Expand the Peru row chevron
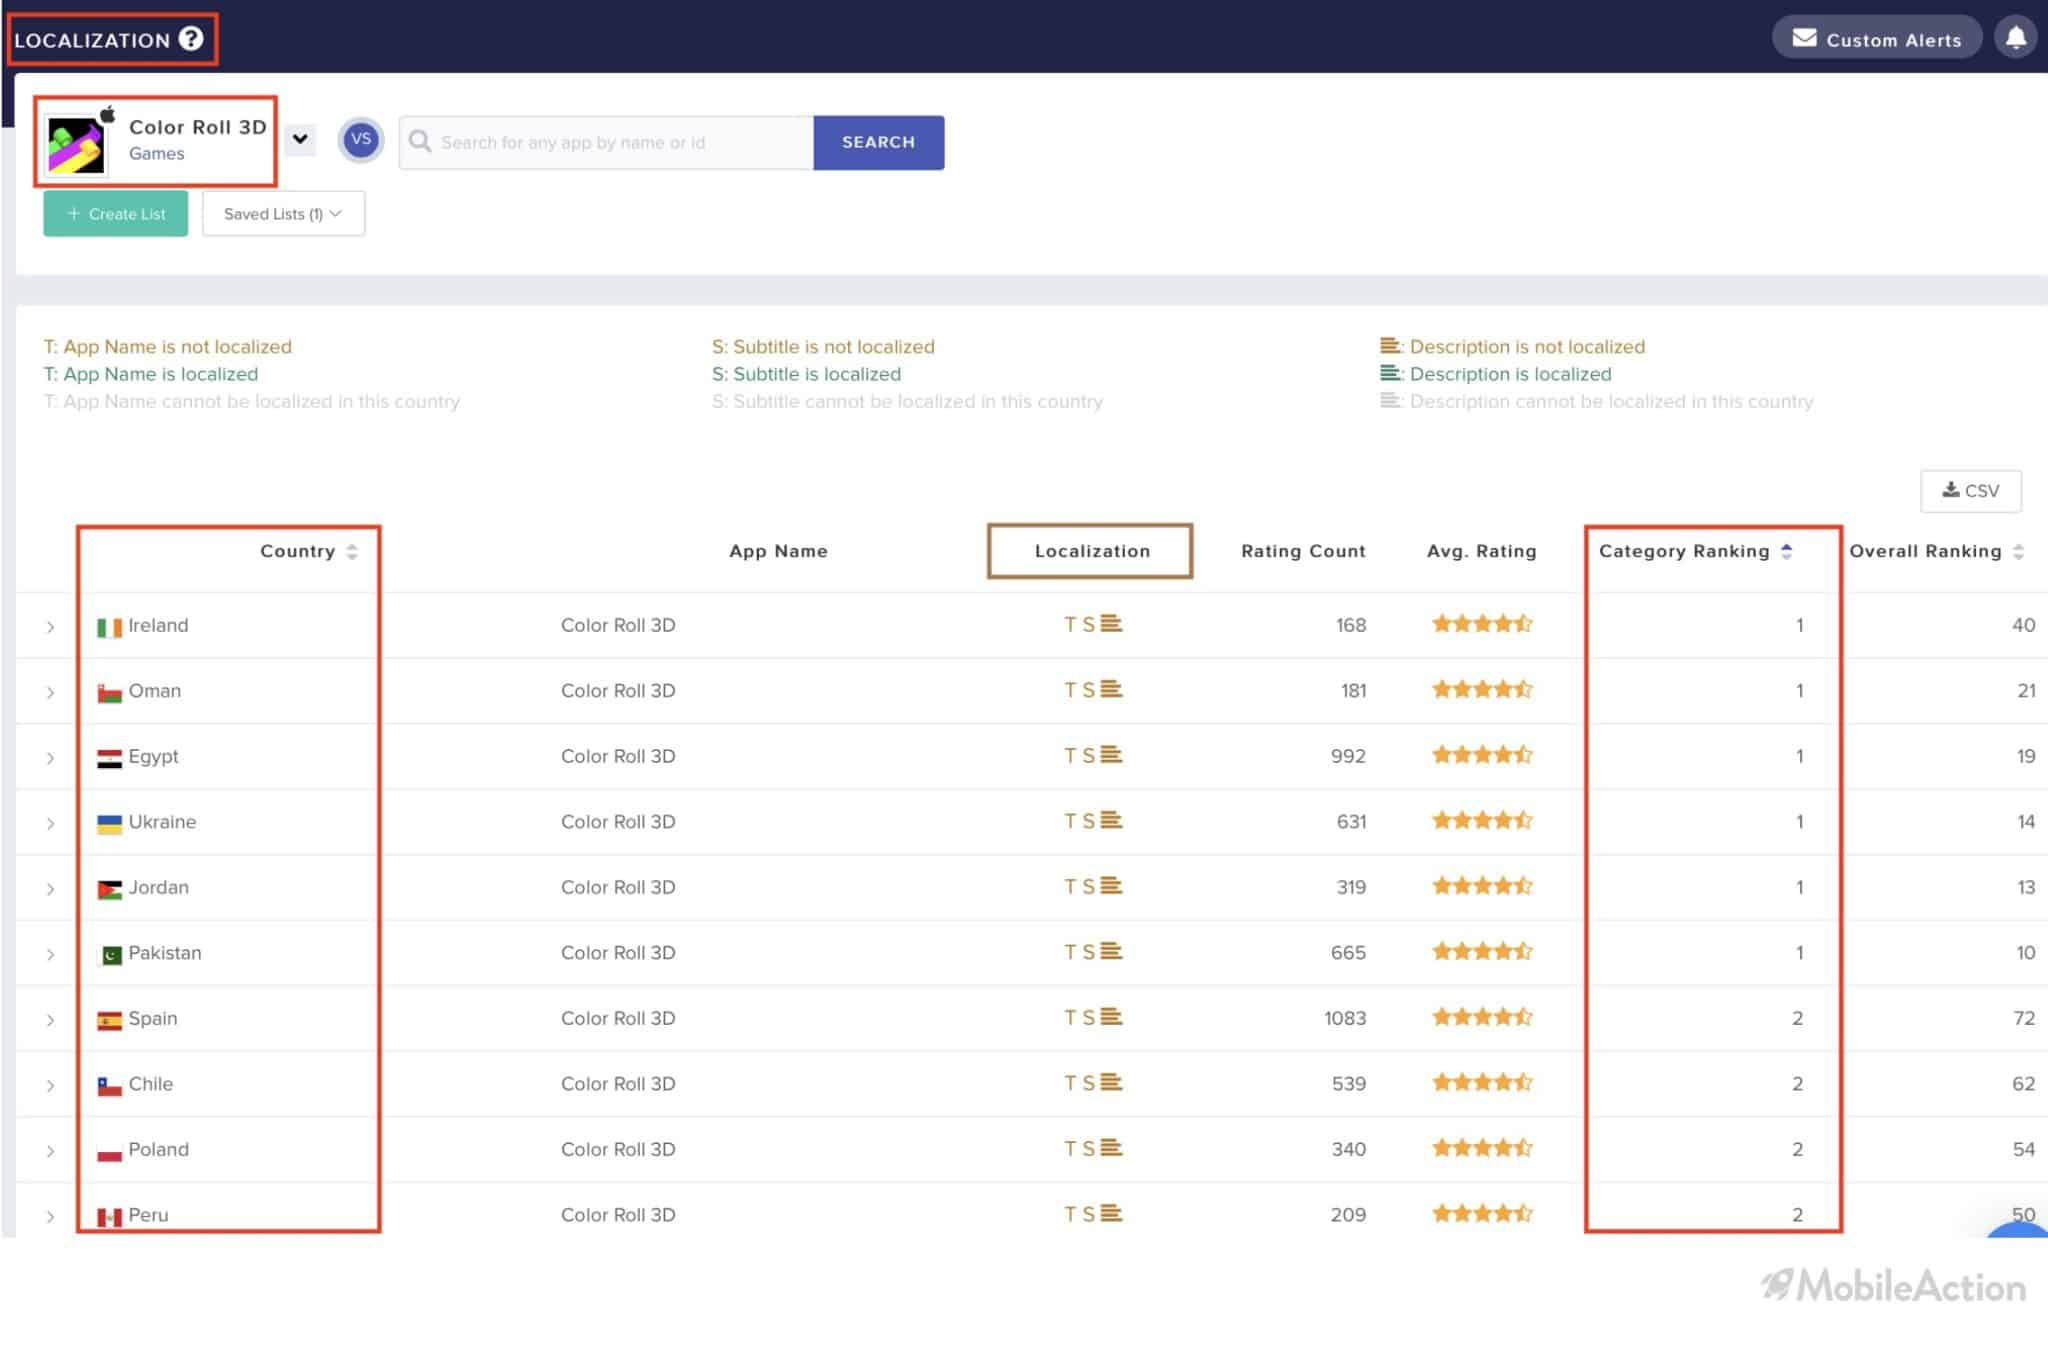 (50, 1217)
